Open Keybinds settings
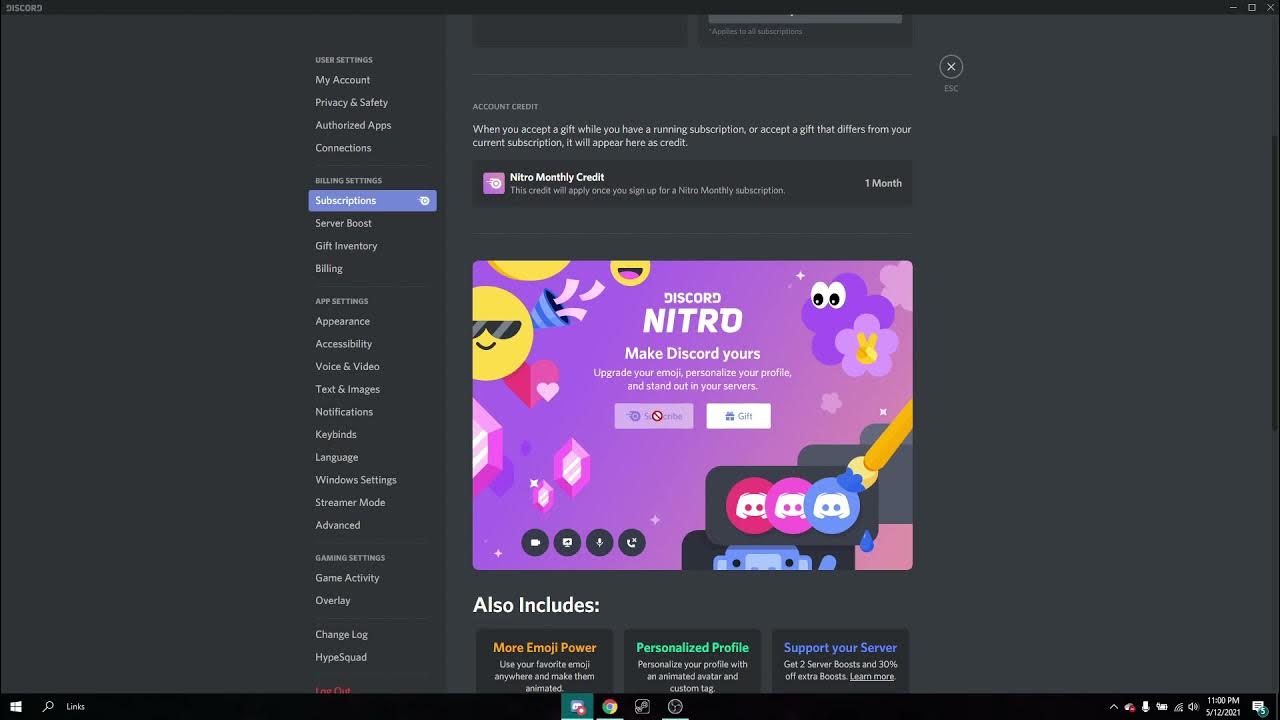 pos(336,434)
